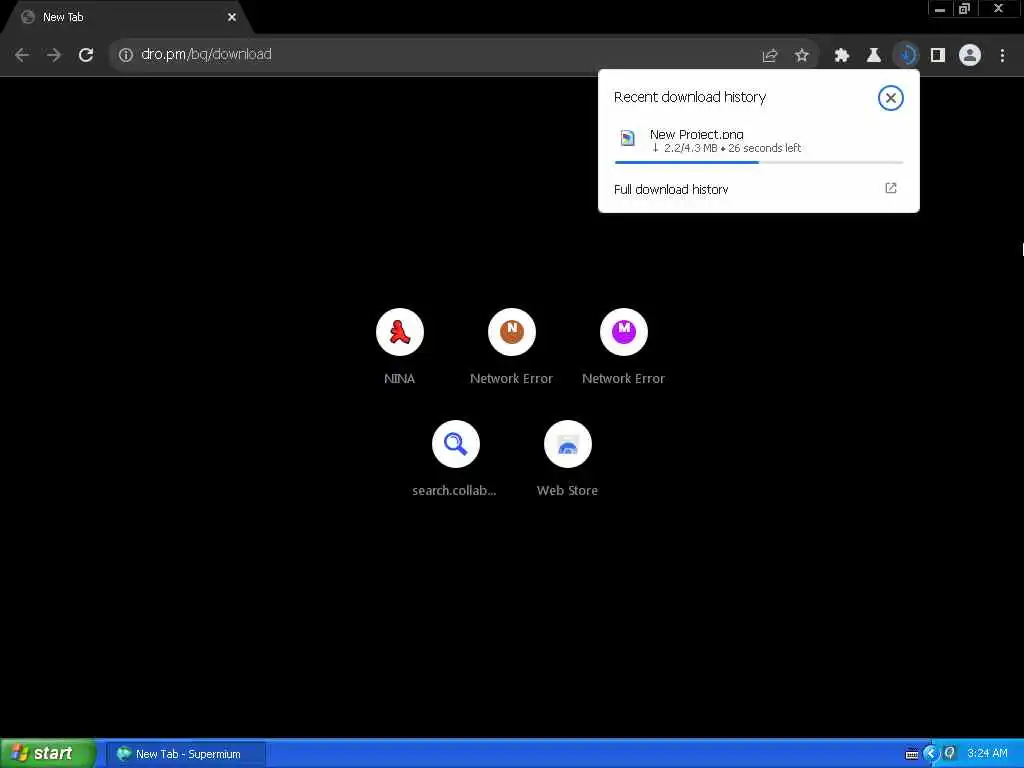Minimize the Supermium window

pyautogui.click(x=940, y=9)
